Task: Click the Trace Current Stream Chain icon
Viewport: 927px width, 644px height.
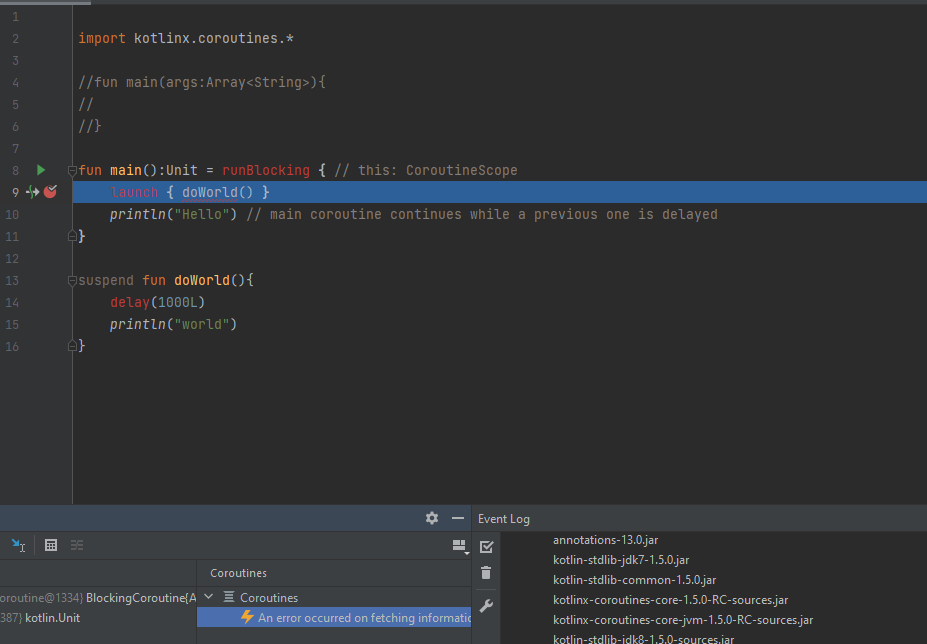Action: tap(77, 545)
